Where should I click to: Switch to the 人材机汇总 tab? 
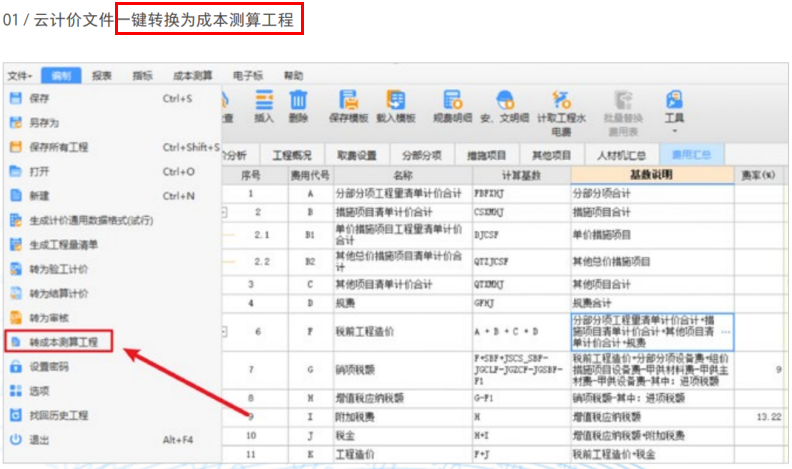[x=621, y=156]
